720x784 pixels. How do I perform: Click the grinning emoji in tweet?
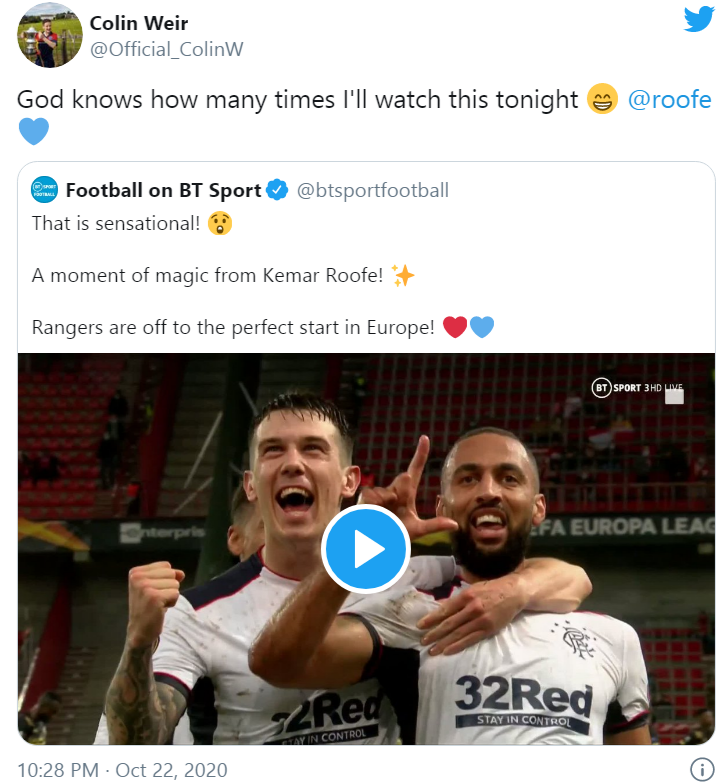click(x=602, y=100)
